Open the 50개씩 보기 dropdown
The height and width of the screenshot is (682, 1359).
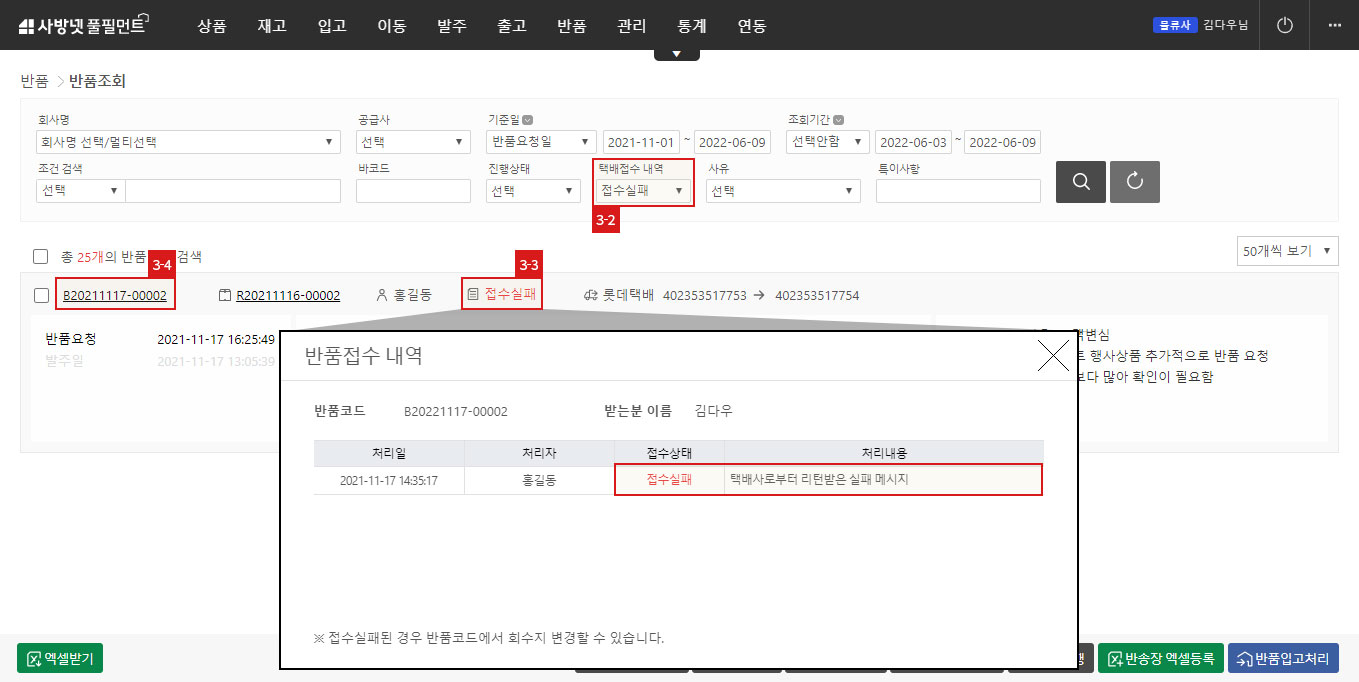[1287, 251]
